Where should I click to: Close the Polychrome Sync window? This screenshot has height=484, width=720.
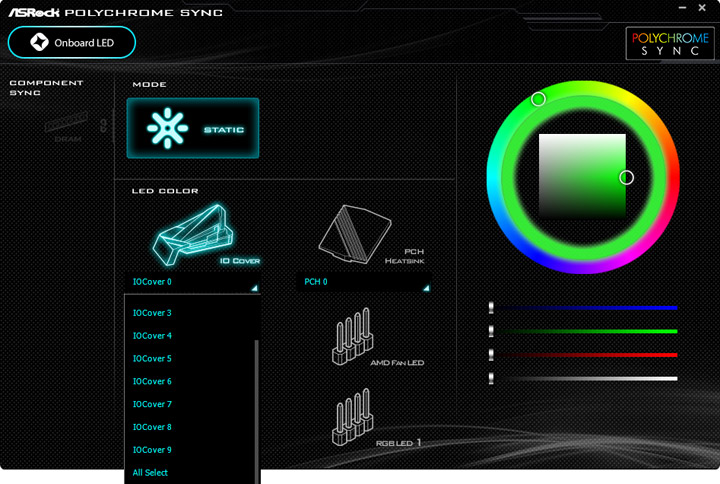click(702, 8)
